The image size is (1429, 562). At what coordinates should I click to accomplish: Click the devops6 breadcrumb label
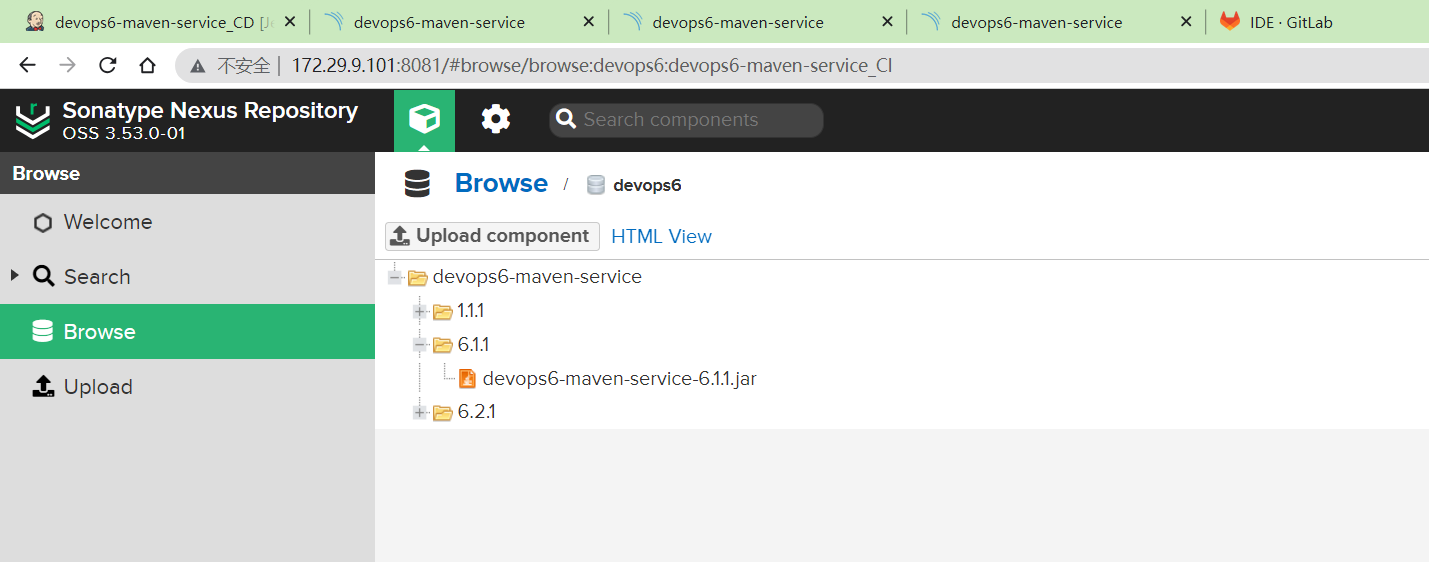tap(647, 185)
